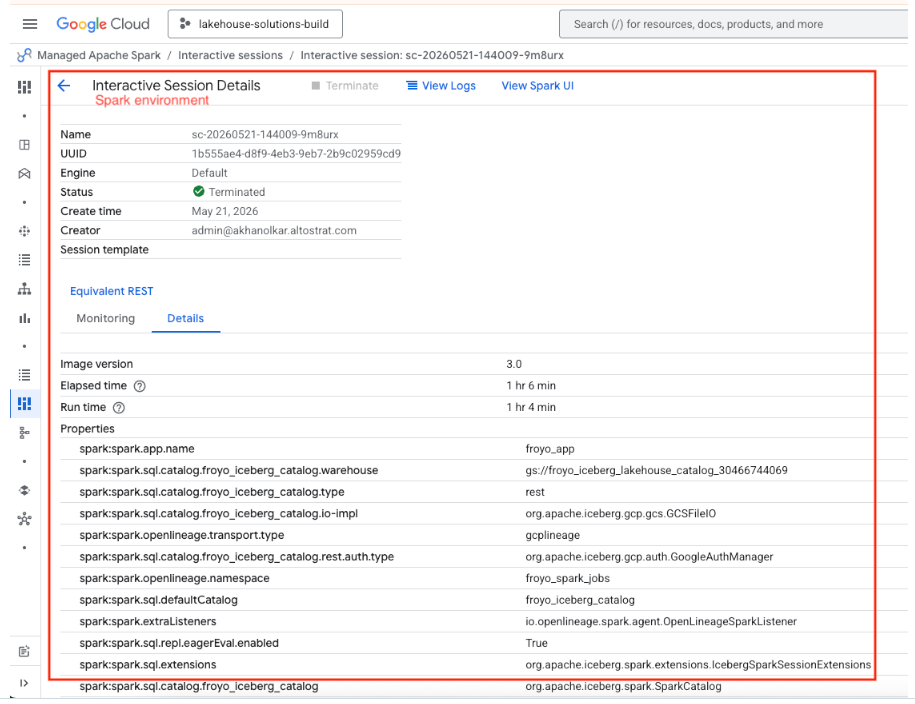Screen dimensions: 915x704
Task: Click the Google Cloud logo
Action: (103, 24)
